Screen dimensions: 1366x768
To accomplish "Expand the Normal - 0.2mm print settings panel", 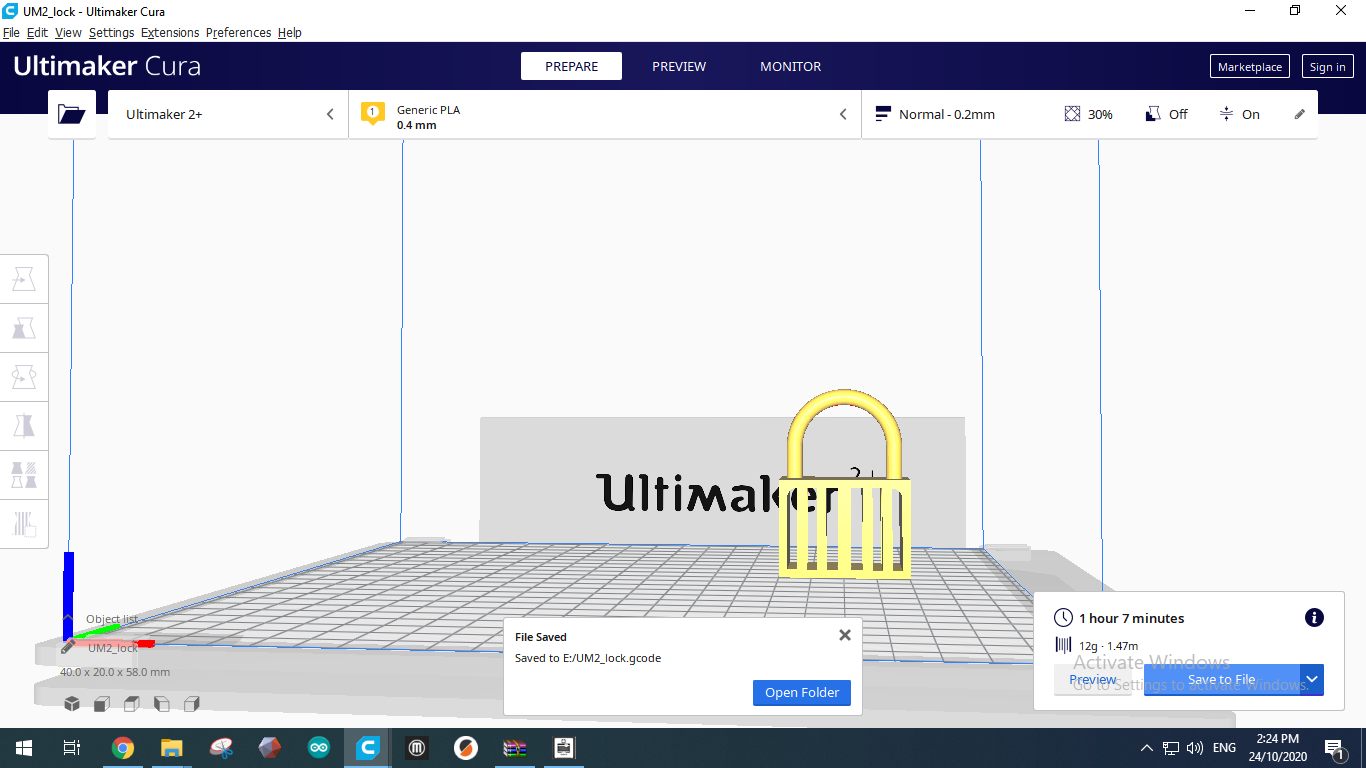I will tap(1090, 114).
